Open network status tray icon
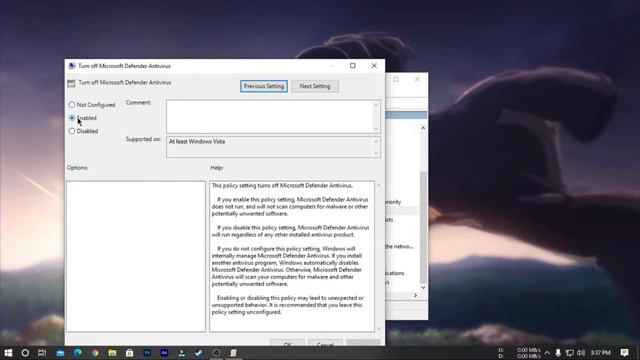Viewport: 640px width, 360px height. pyautogui.click(x=570, y=353)
